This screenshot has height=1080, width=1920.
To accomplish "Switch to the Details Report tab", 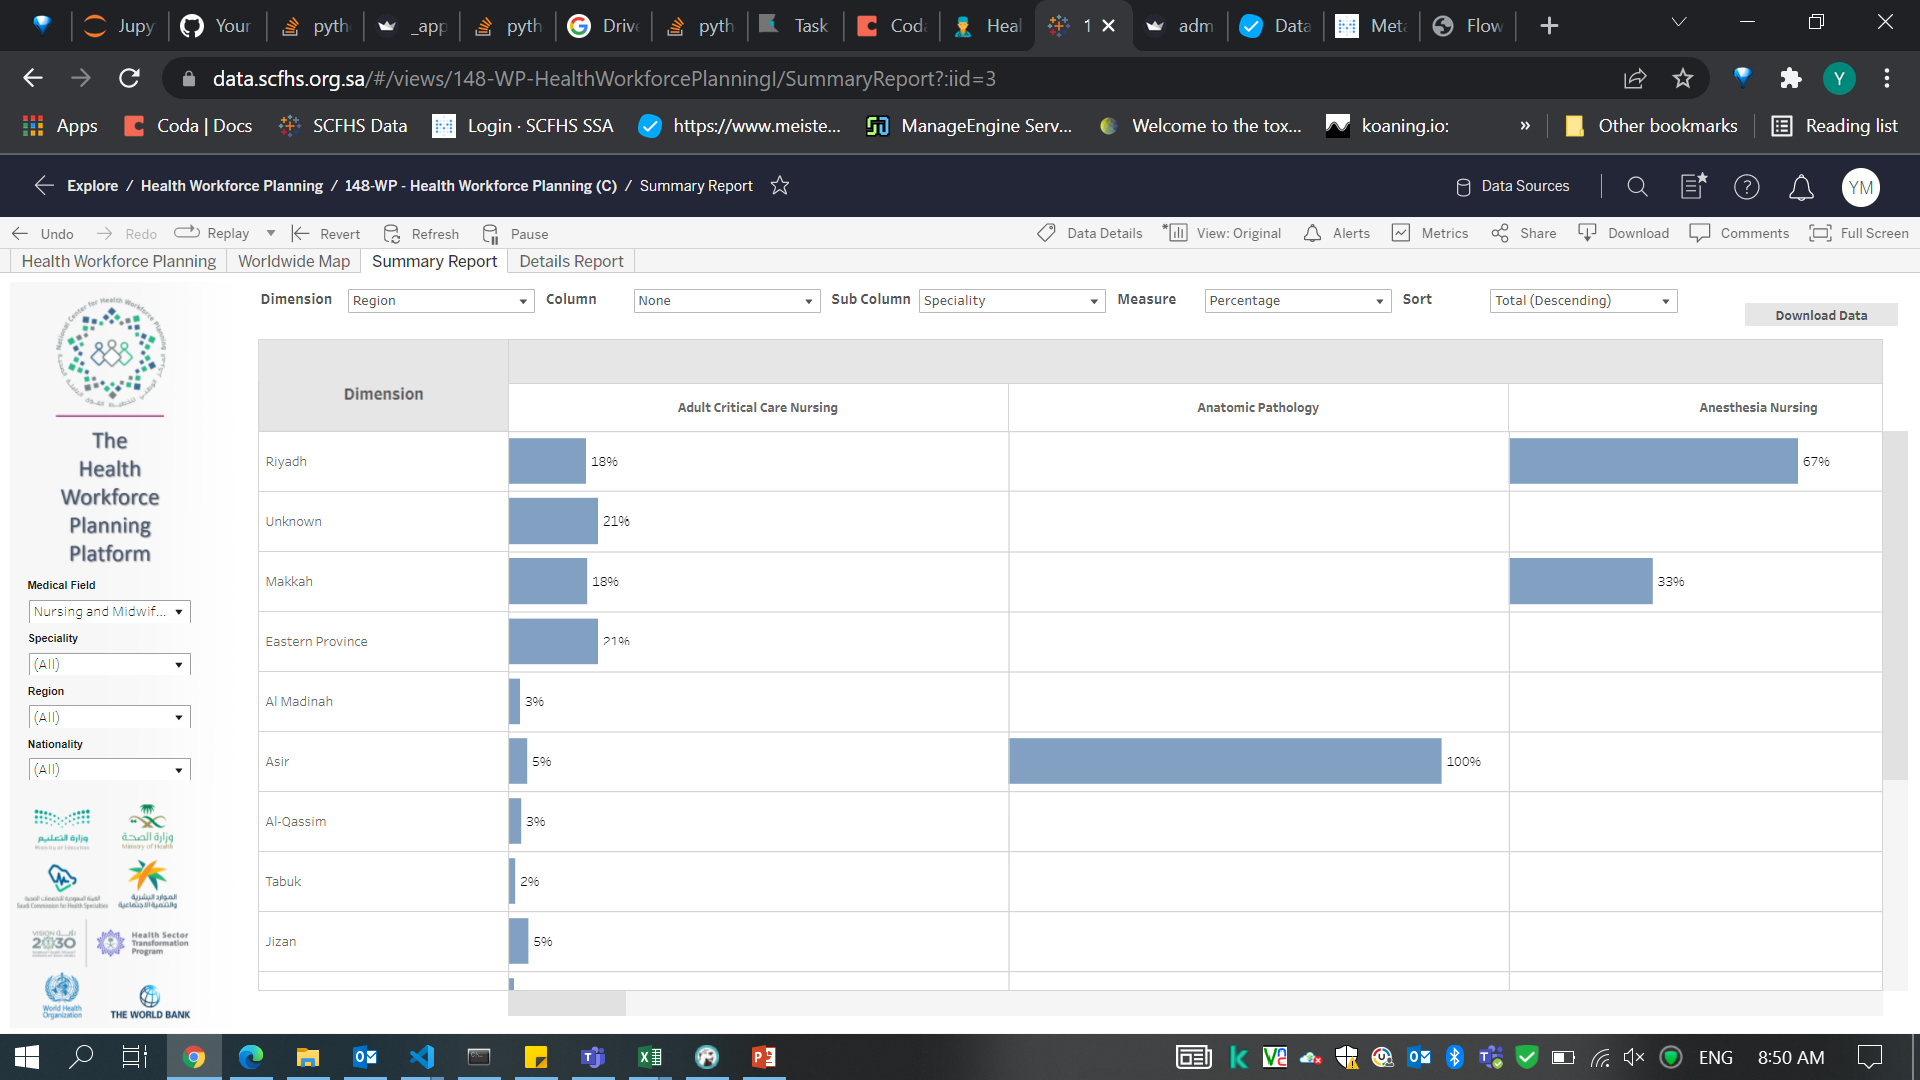I will coord(570,261).
